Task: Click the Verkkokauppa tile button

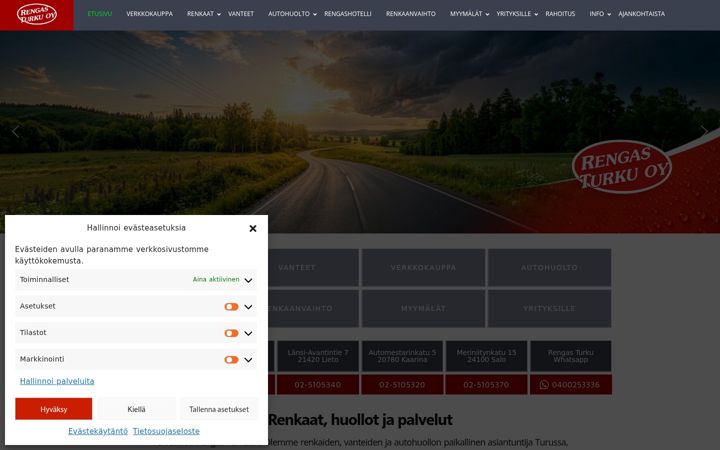Action: coord(423,268)
